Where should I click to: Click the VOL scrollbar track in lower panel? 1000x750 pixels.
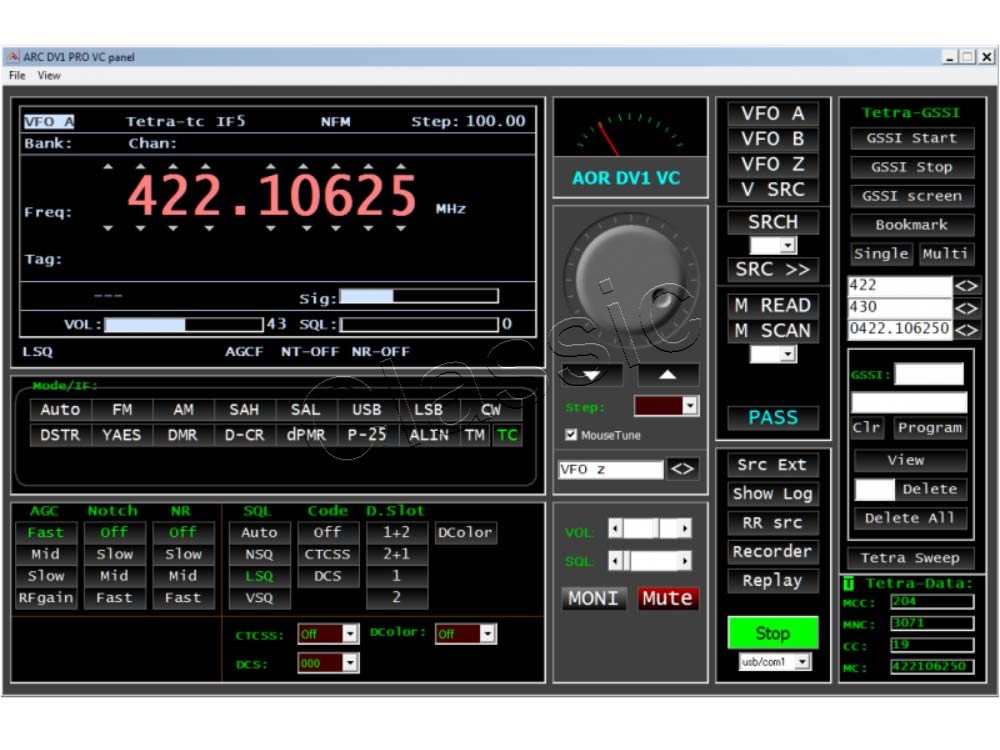click(649, 528)
